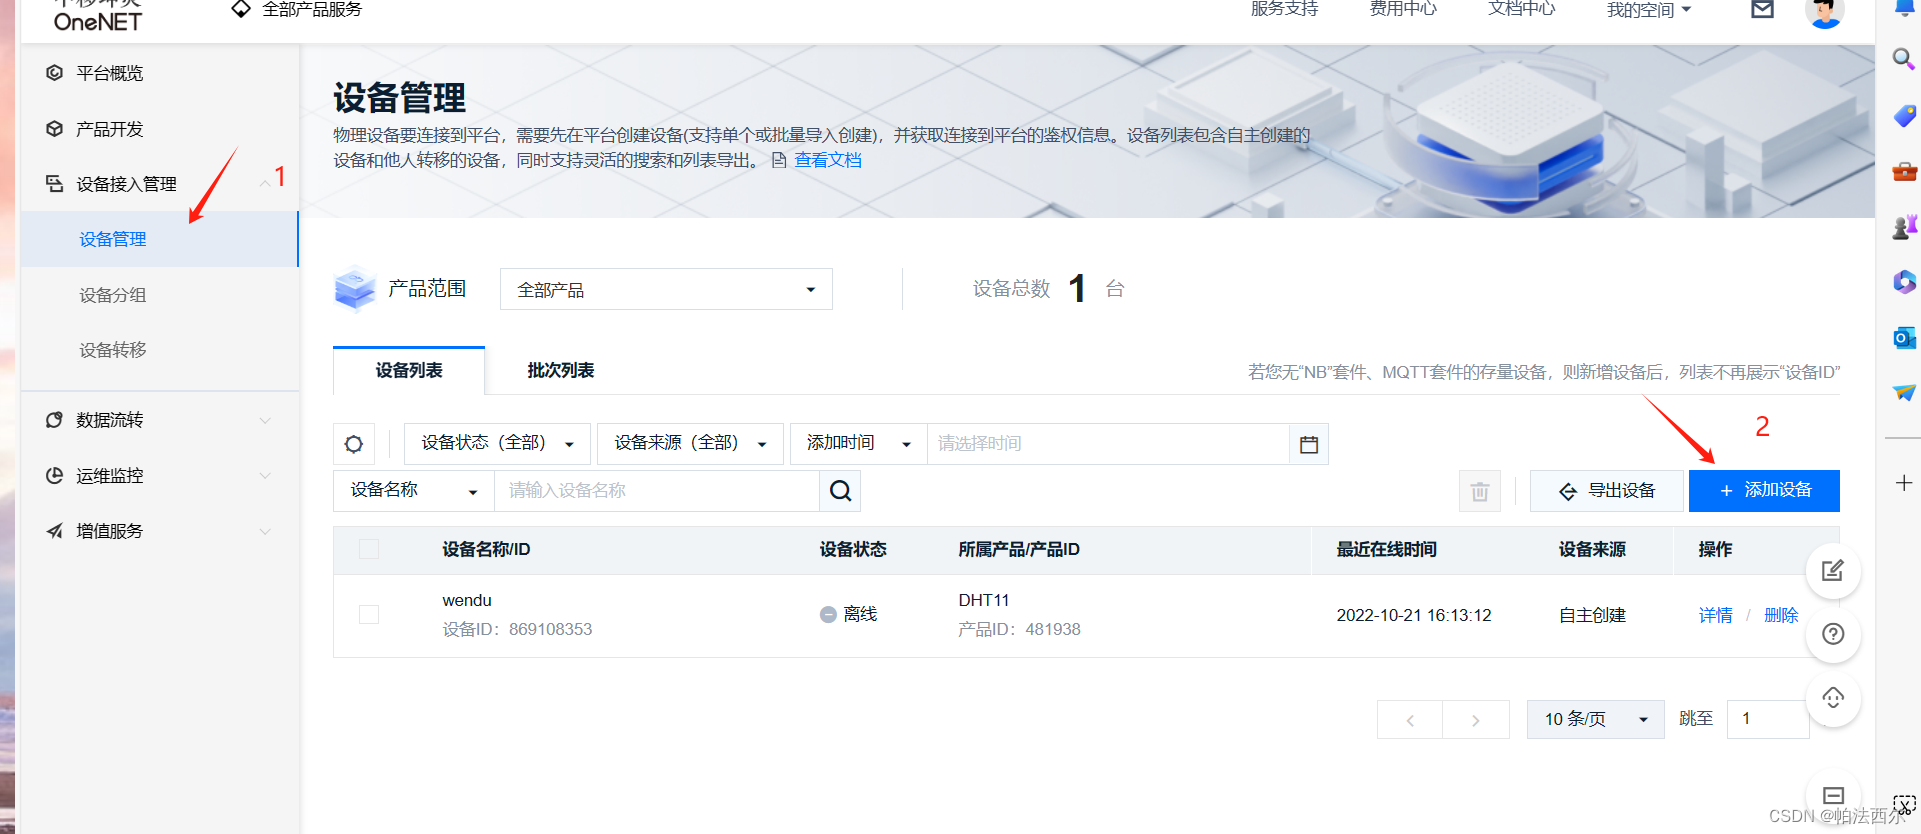Viewport: 1921px width, 834px height.
Task: Click the floating customer service headset icon
Action: click(x=1833, y=698)
